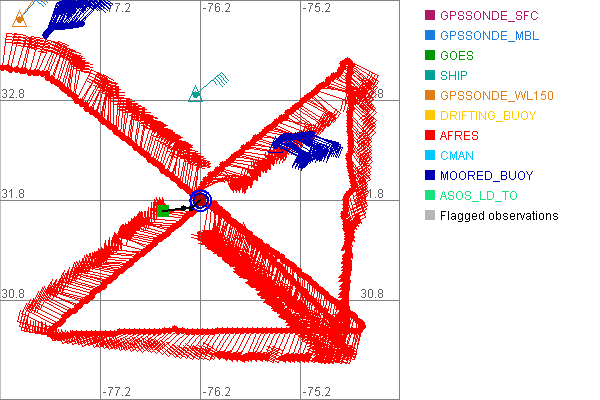Click the CMAN cyan legend swatch
The image size is (600, 400).
pyautogui.click(x=430, y=156)
